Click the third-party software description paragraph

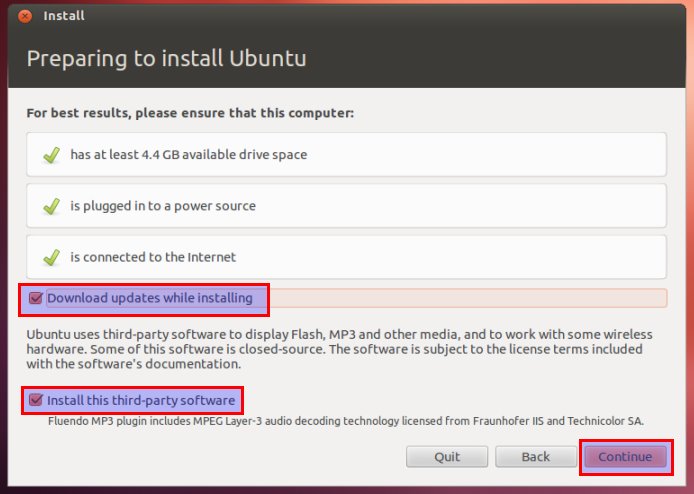click(340, 342)
